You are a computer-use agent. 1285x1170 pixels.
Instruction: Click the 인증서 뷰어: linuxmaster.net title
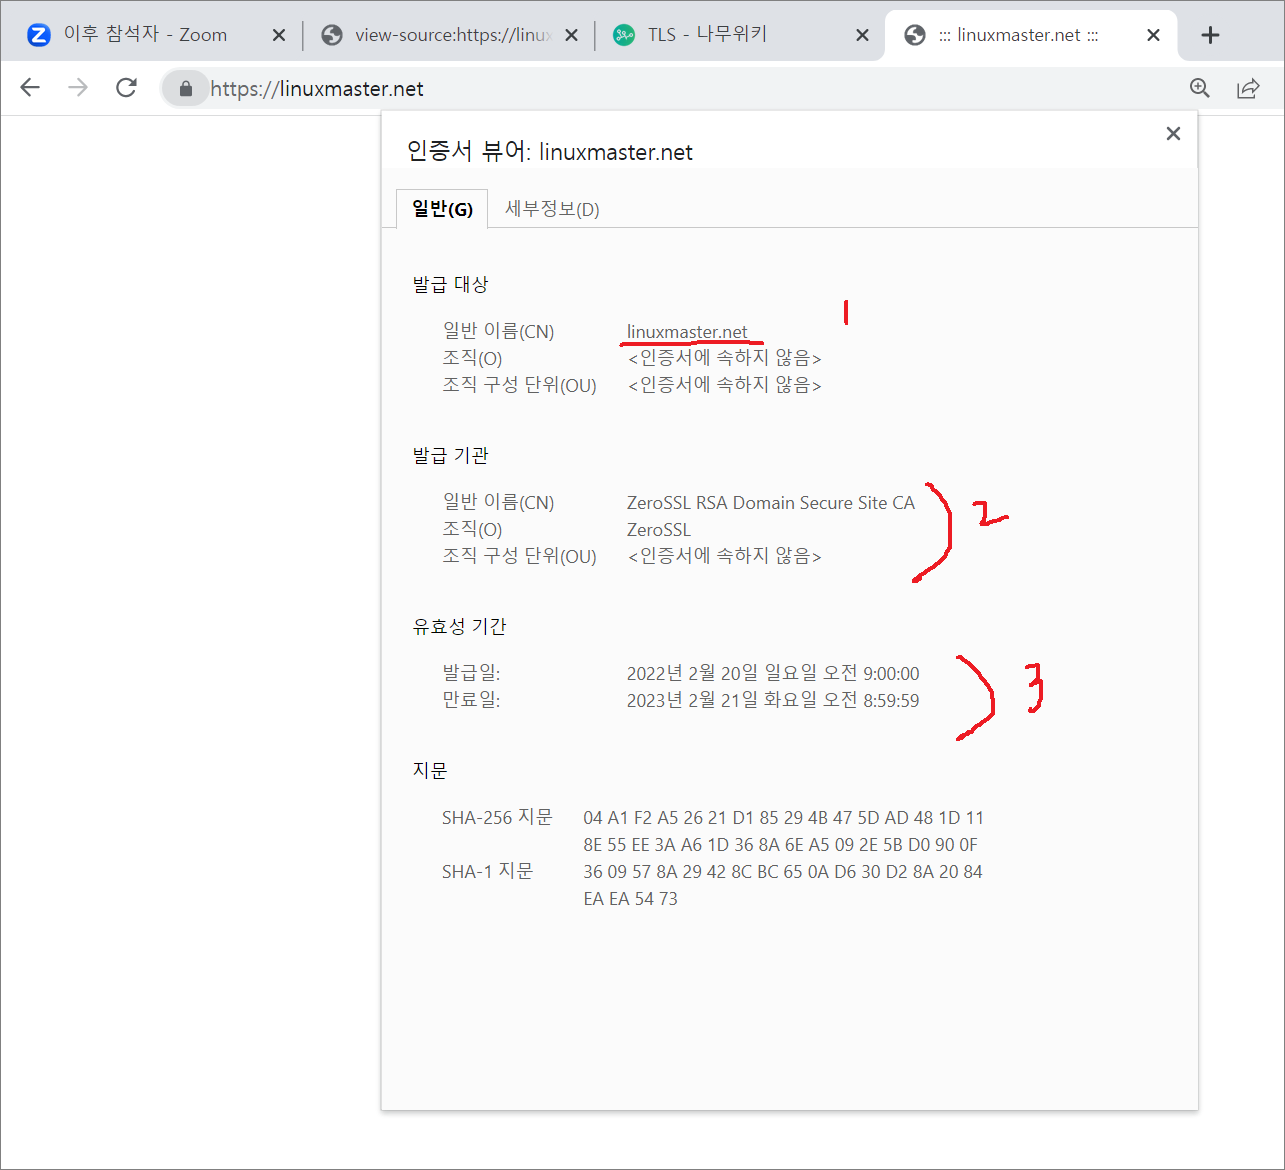pyautogui.click(x=550, y=152)
